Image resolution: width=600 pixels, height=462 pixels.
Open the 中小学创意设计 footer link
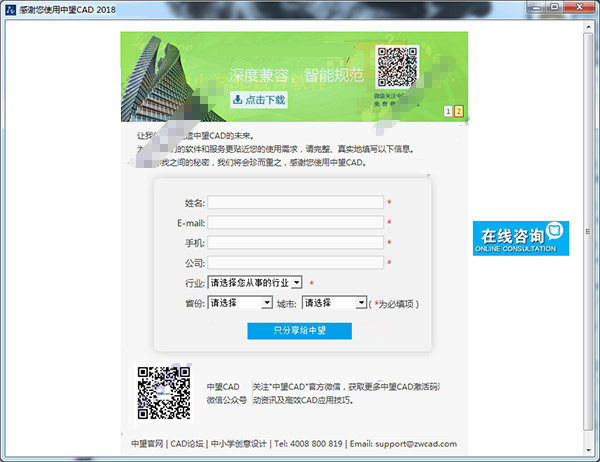[238, 444]
